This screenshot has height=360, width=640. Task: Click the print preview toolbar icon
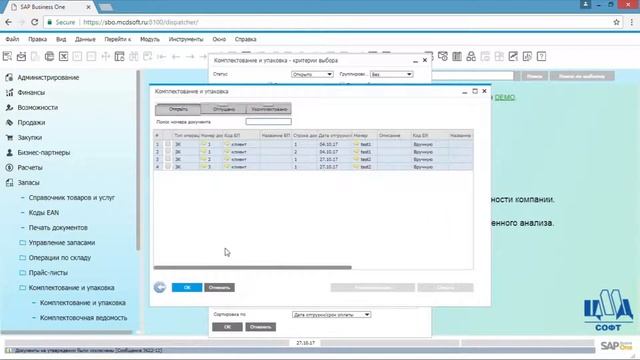7,56
